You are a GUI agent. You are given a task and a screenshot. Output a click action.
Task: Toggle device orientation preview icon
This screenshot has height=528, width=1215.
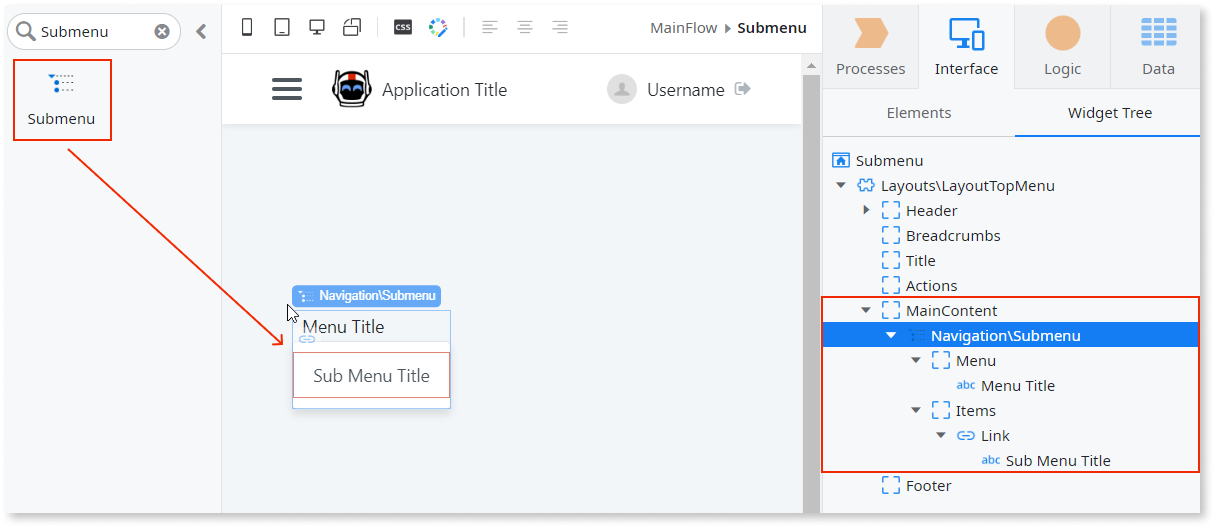pos(352,28)
